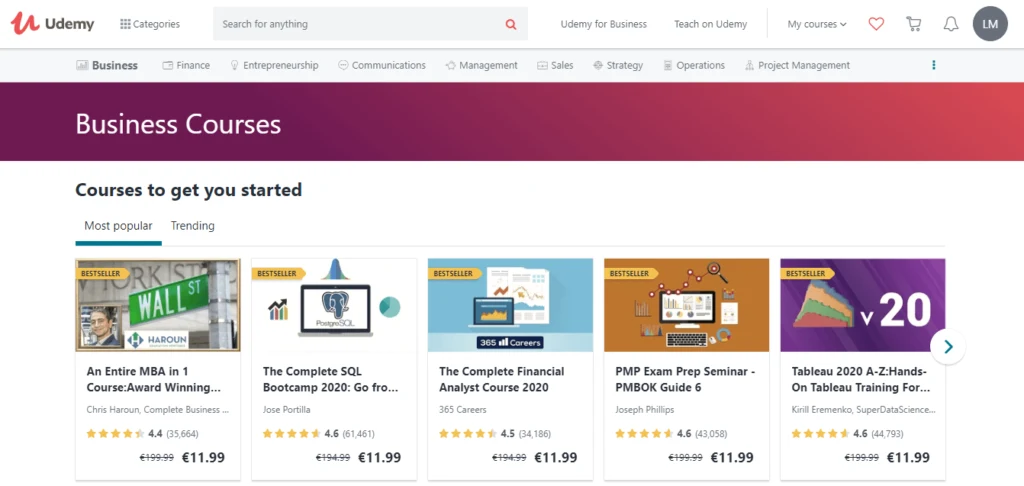1024x486 pixels.
Task: Open the notifications bell icon
Action: (951, 24)
